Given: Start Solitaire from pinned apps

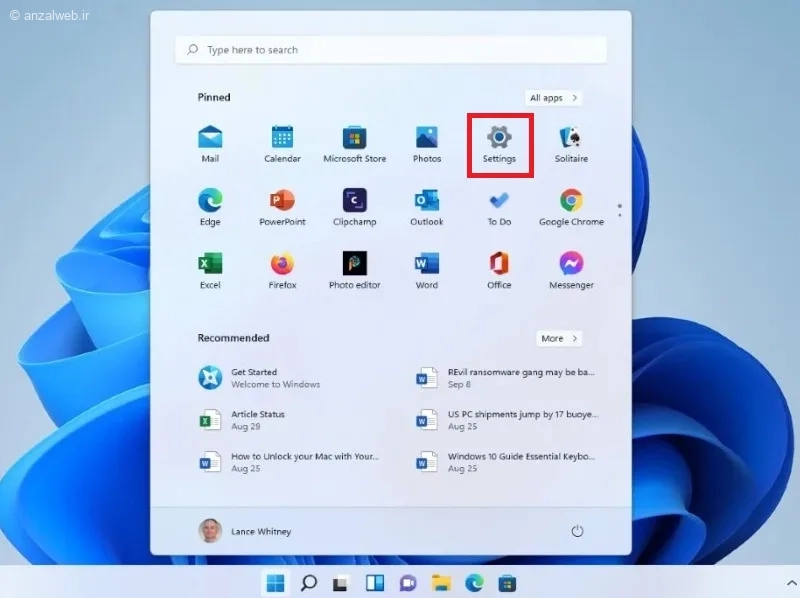Looking at the screenshot, I should 571,144.
